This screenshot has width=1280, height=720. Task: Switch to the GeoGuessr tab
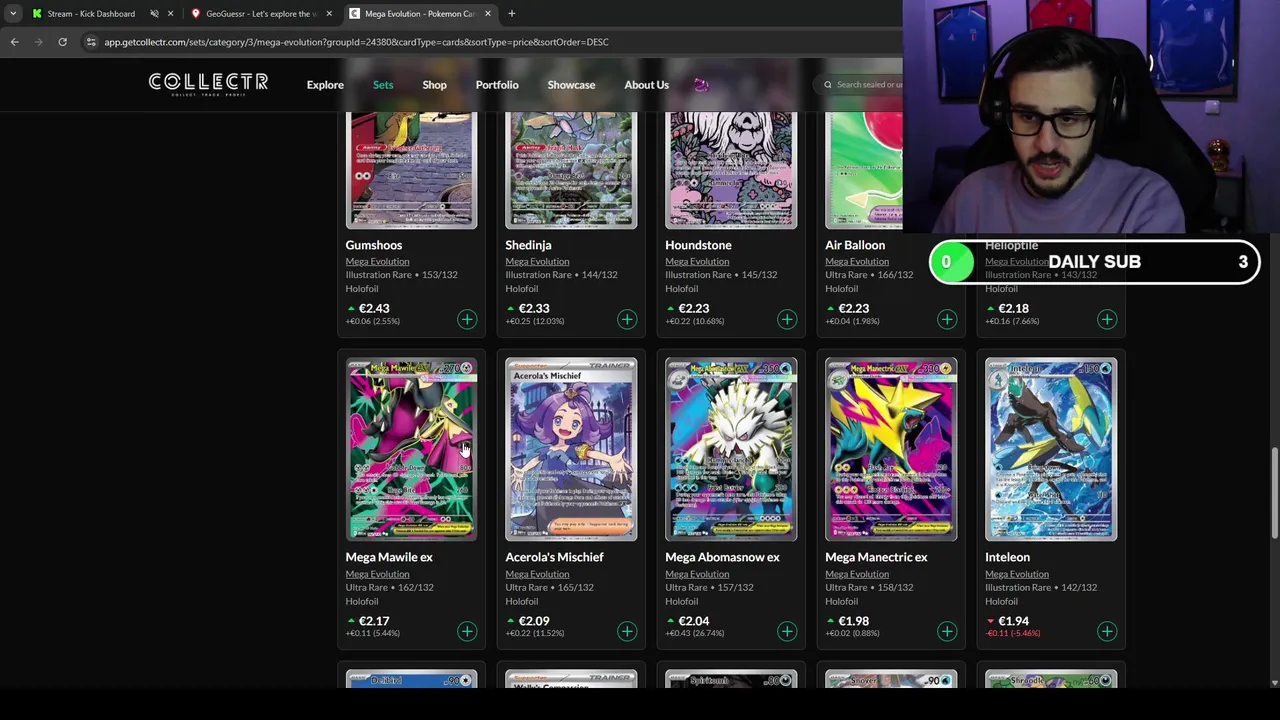click(263, 14)
